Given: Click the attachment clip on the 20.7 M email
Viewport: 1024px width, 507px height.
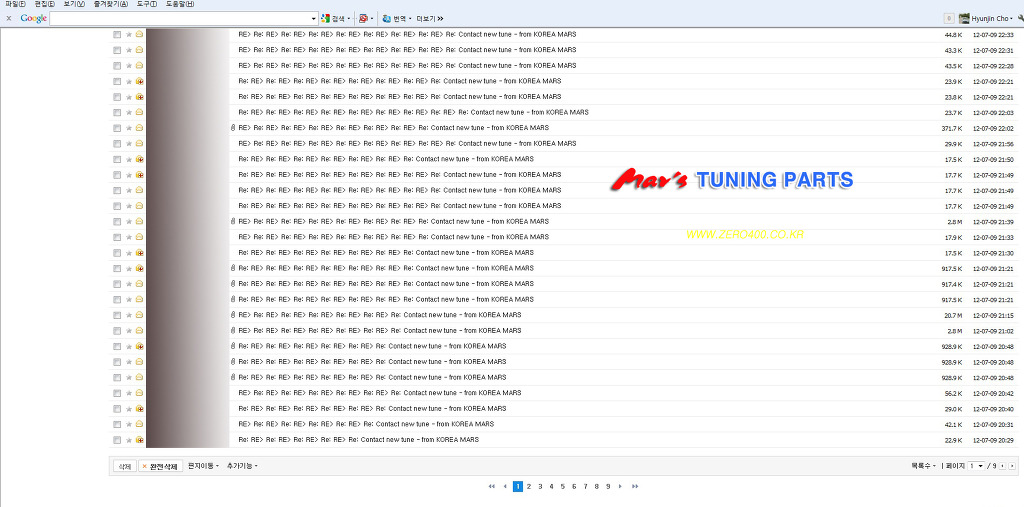Looking at the screenshot, I should click(x=233, y=315).
